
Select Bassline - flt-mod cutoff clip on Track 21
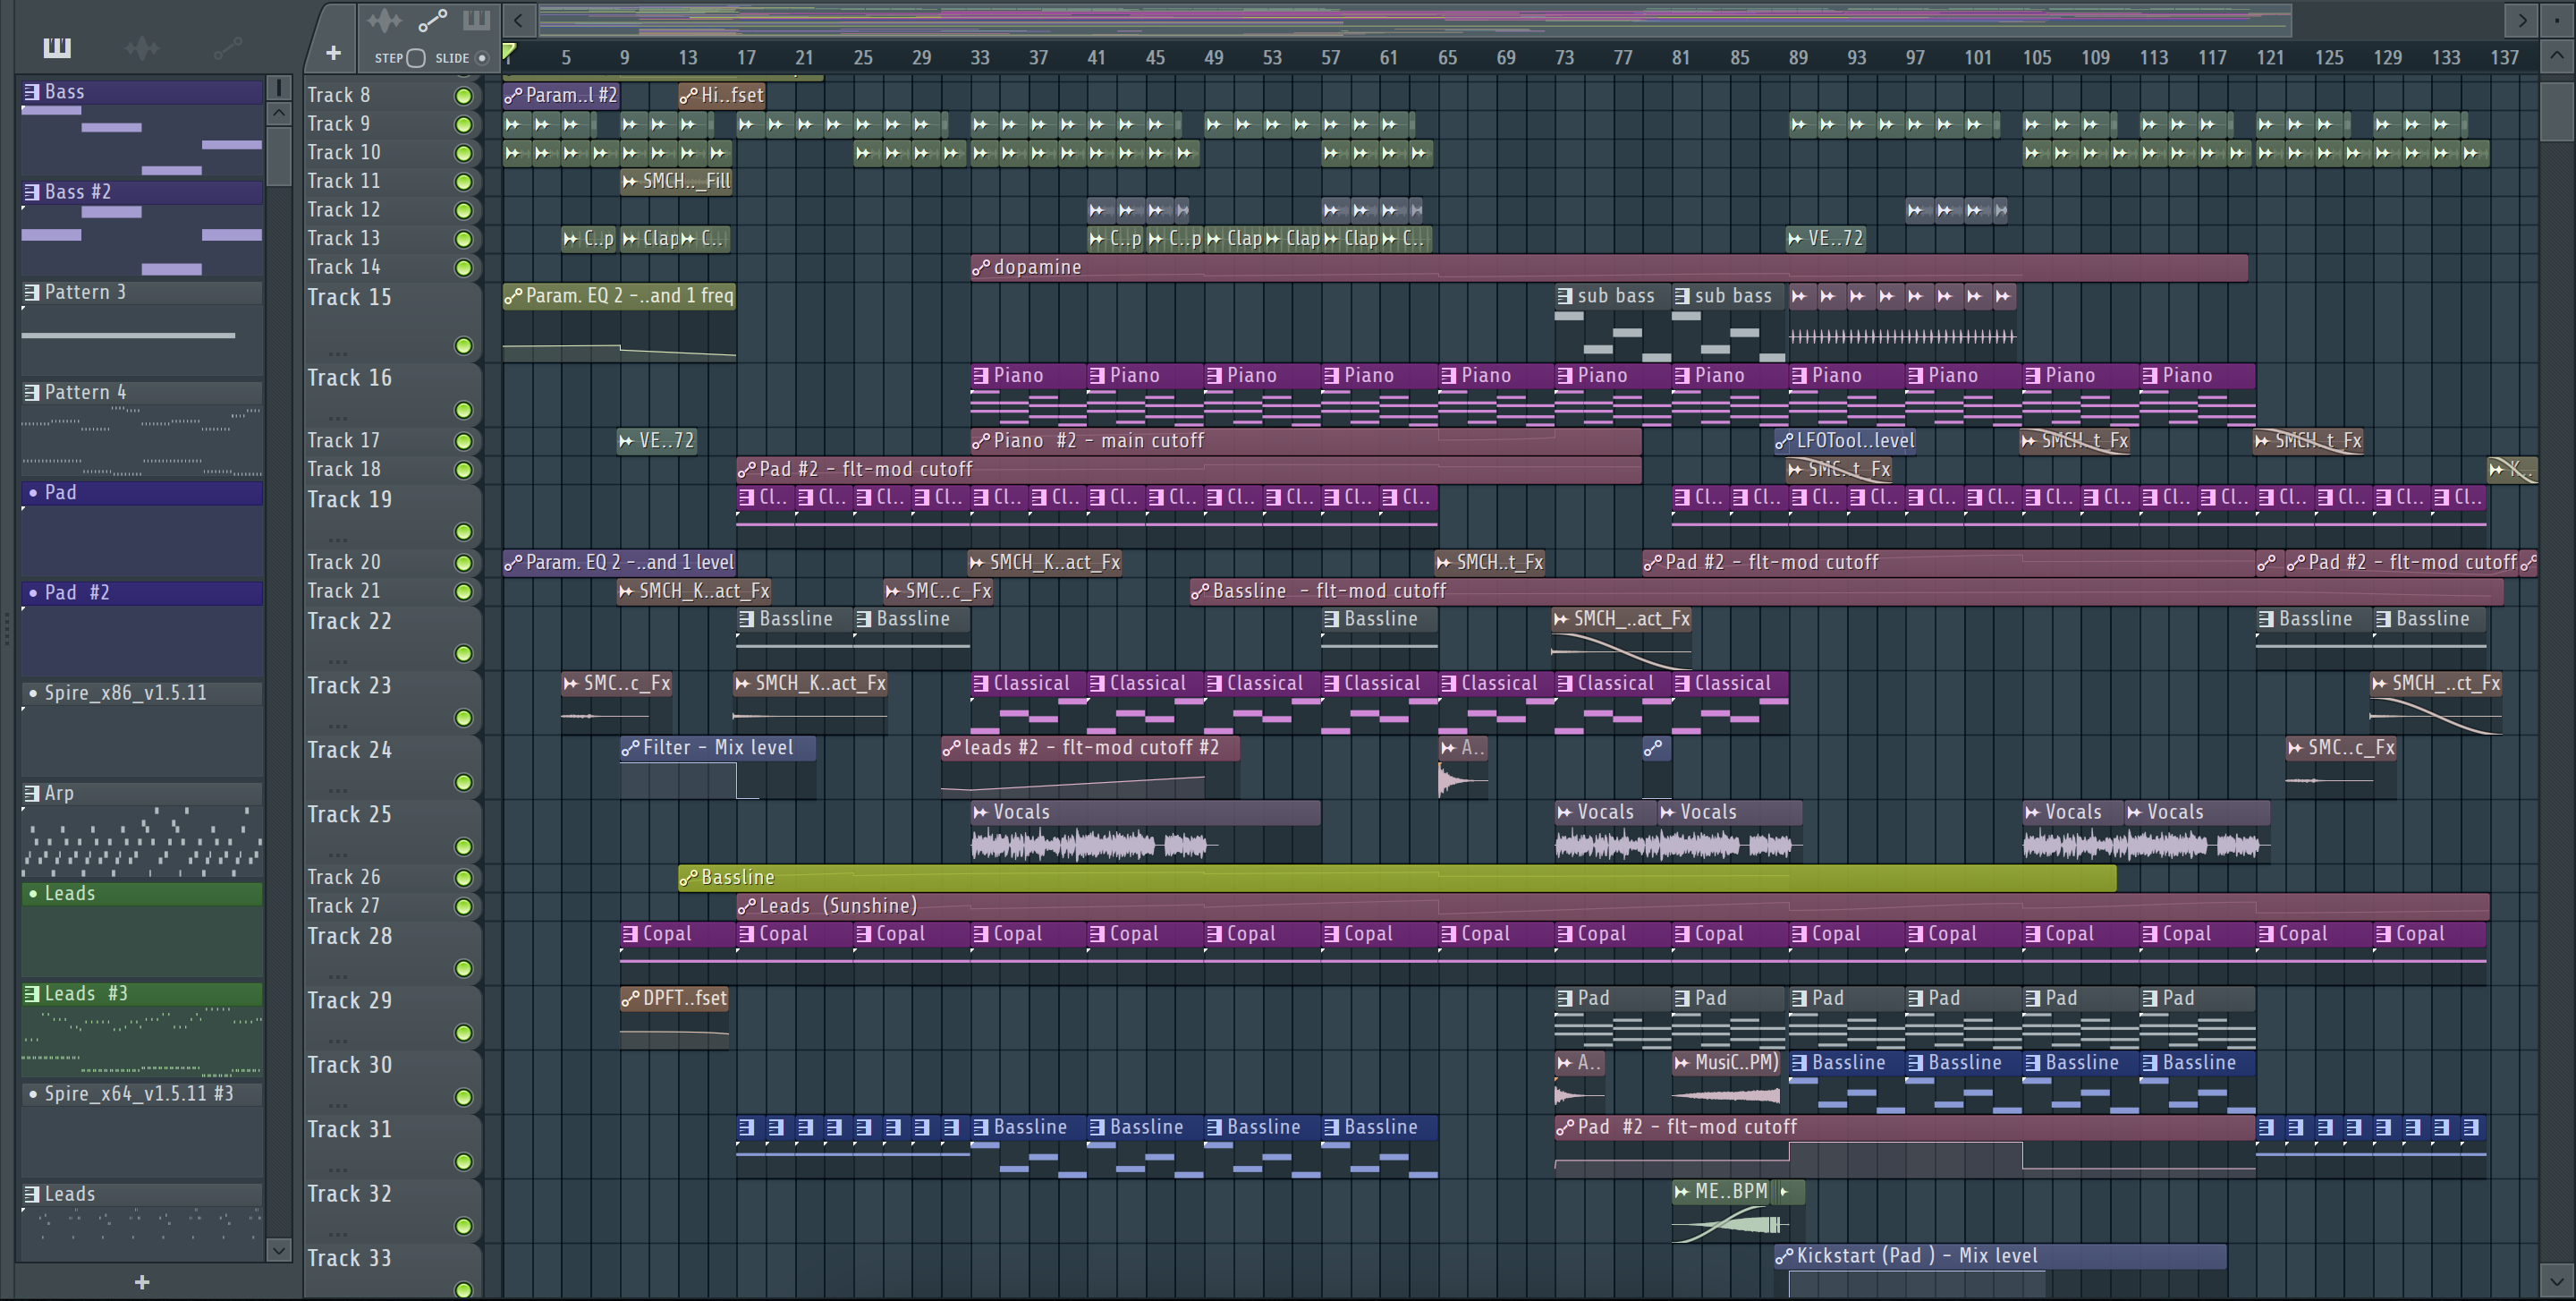coord(1846,591)
